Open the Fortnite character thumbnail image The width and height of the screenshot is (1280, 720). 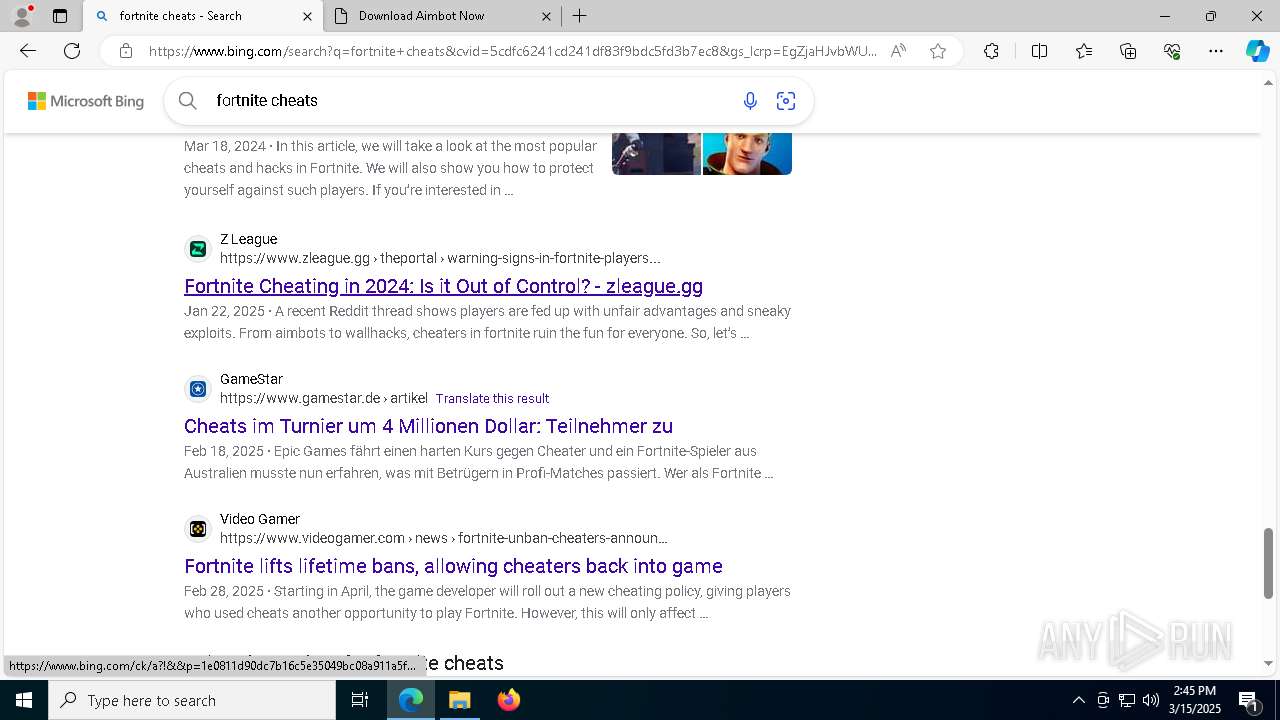point(747,153)
